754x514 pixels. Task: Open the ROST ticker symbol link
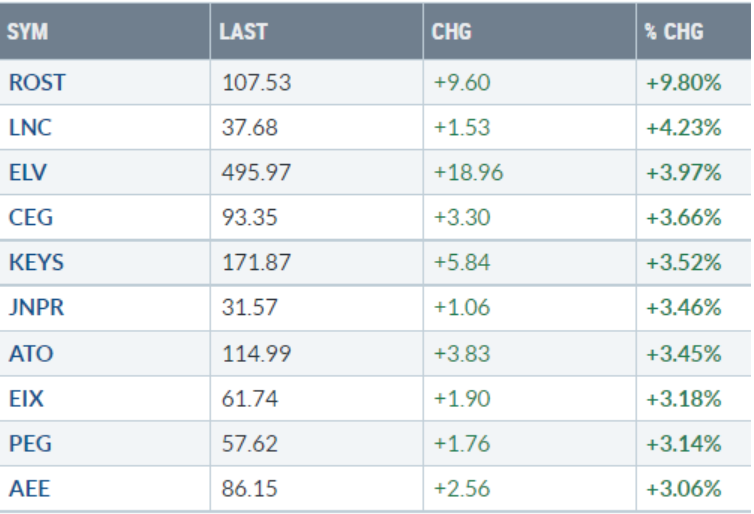[x=37, y=83]
